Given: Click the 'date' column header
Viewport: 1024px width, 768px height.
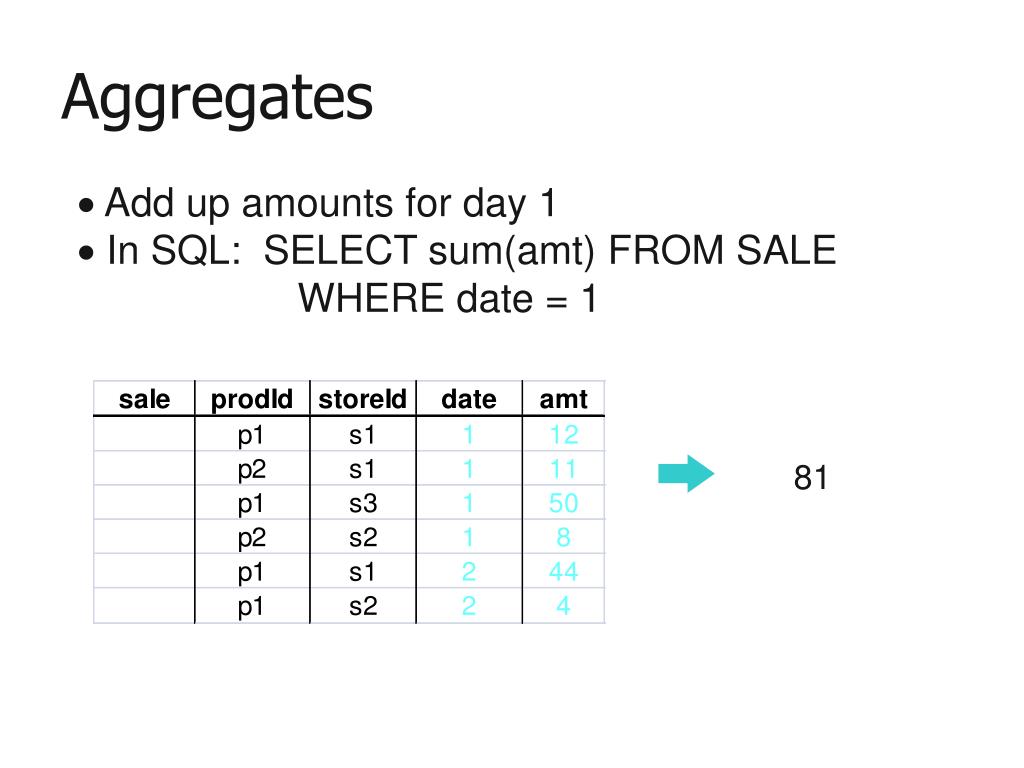Looking at the screenshot, I should pyautogui.click(x=469, y=399).
